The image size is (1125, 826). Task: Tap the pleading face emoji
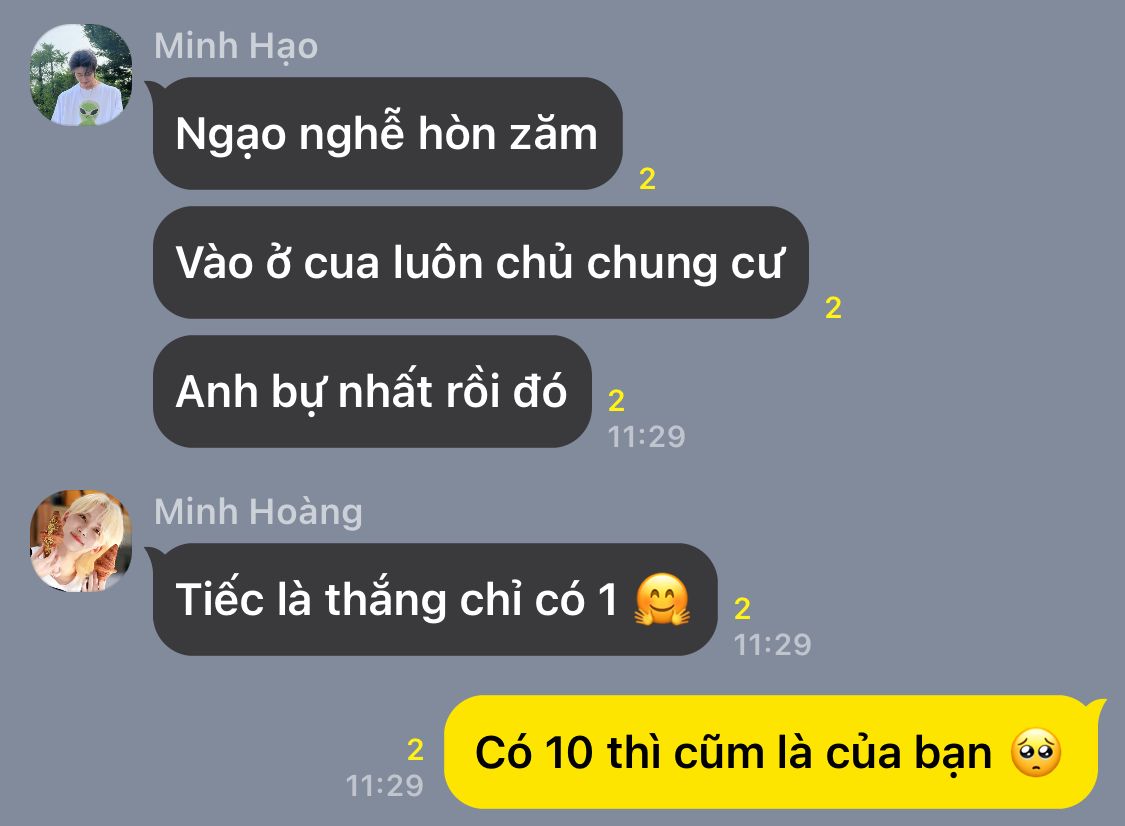pyautogui.click(x=1035, y=752)
